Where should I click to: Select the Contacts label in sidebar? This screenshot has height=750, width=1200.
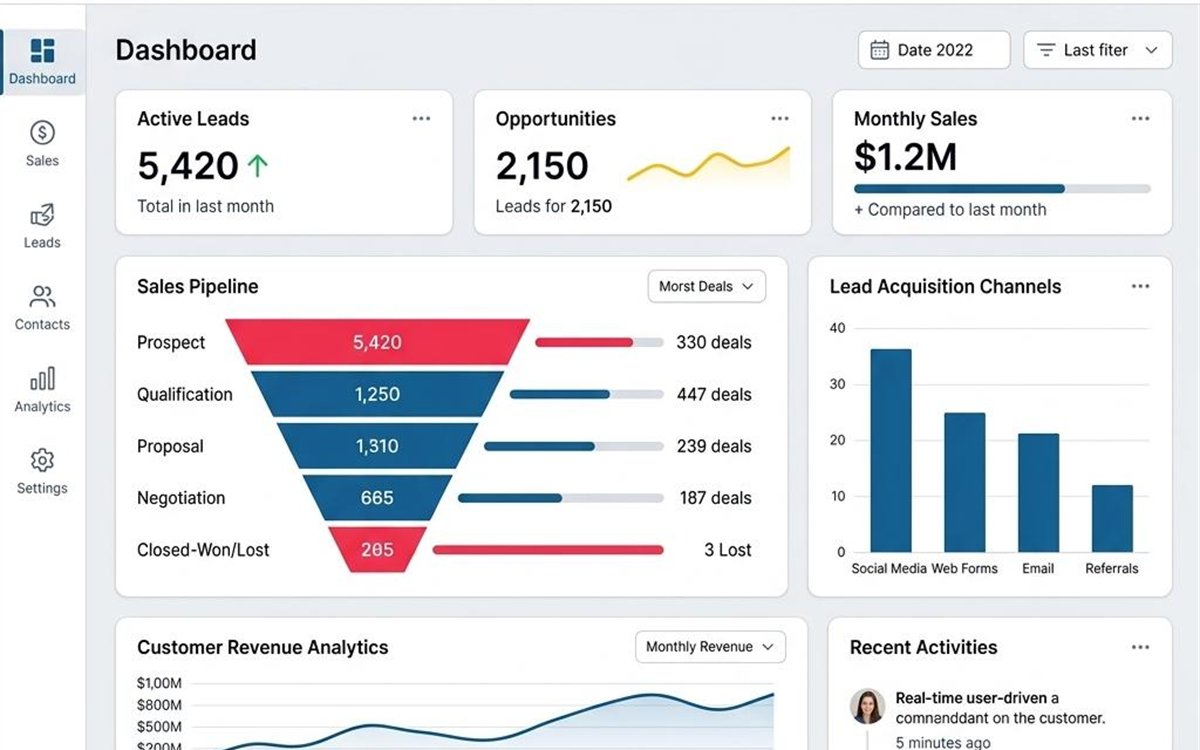point(42,325)
